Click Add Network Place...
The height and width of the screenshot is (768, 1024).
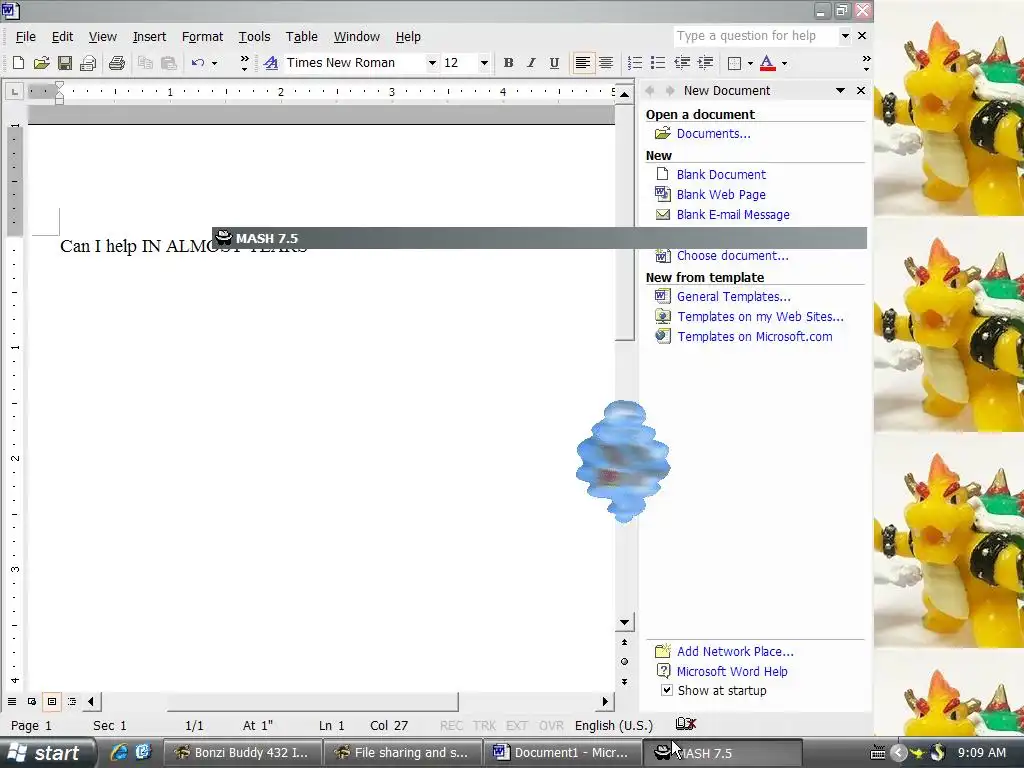[735, 652]
